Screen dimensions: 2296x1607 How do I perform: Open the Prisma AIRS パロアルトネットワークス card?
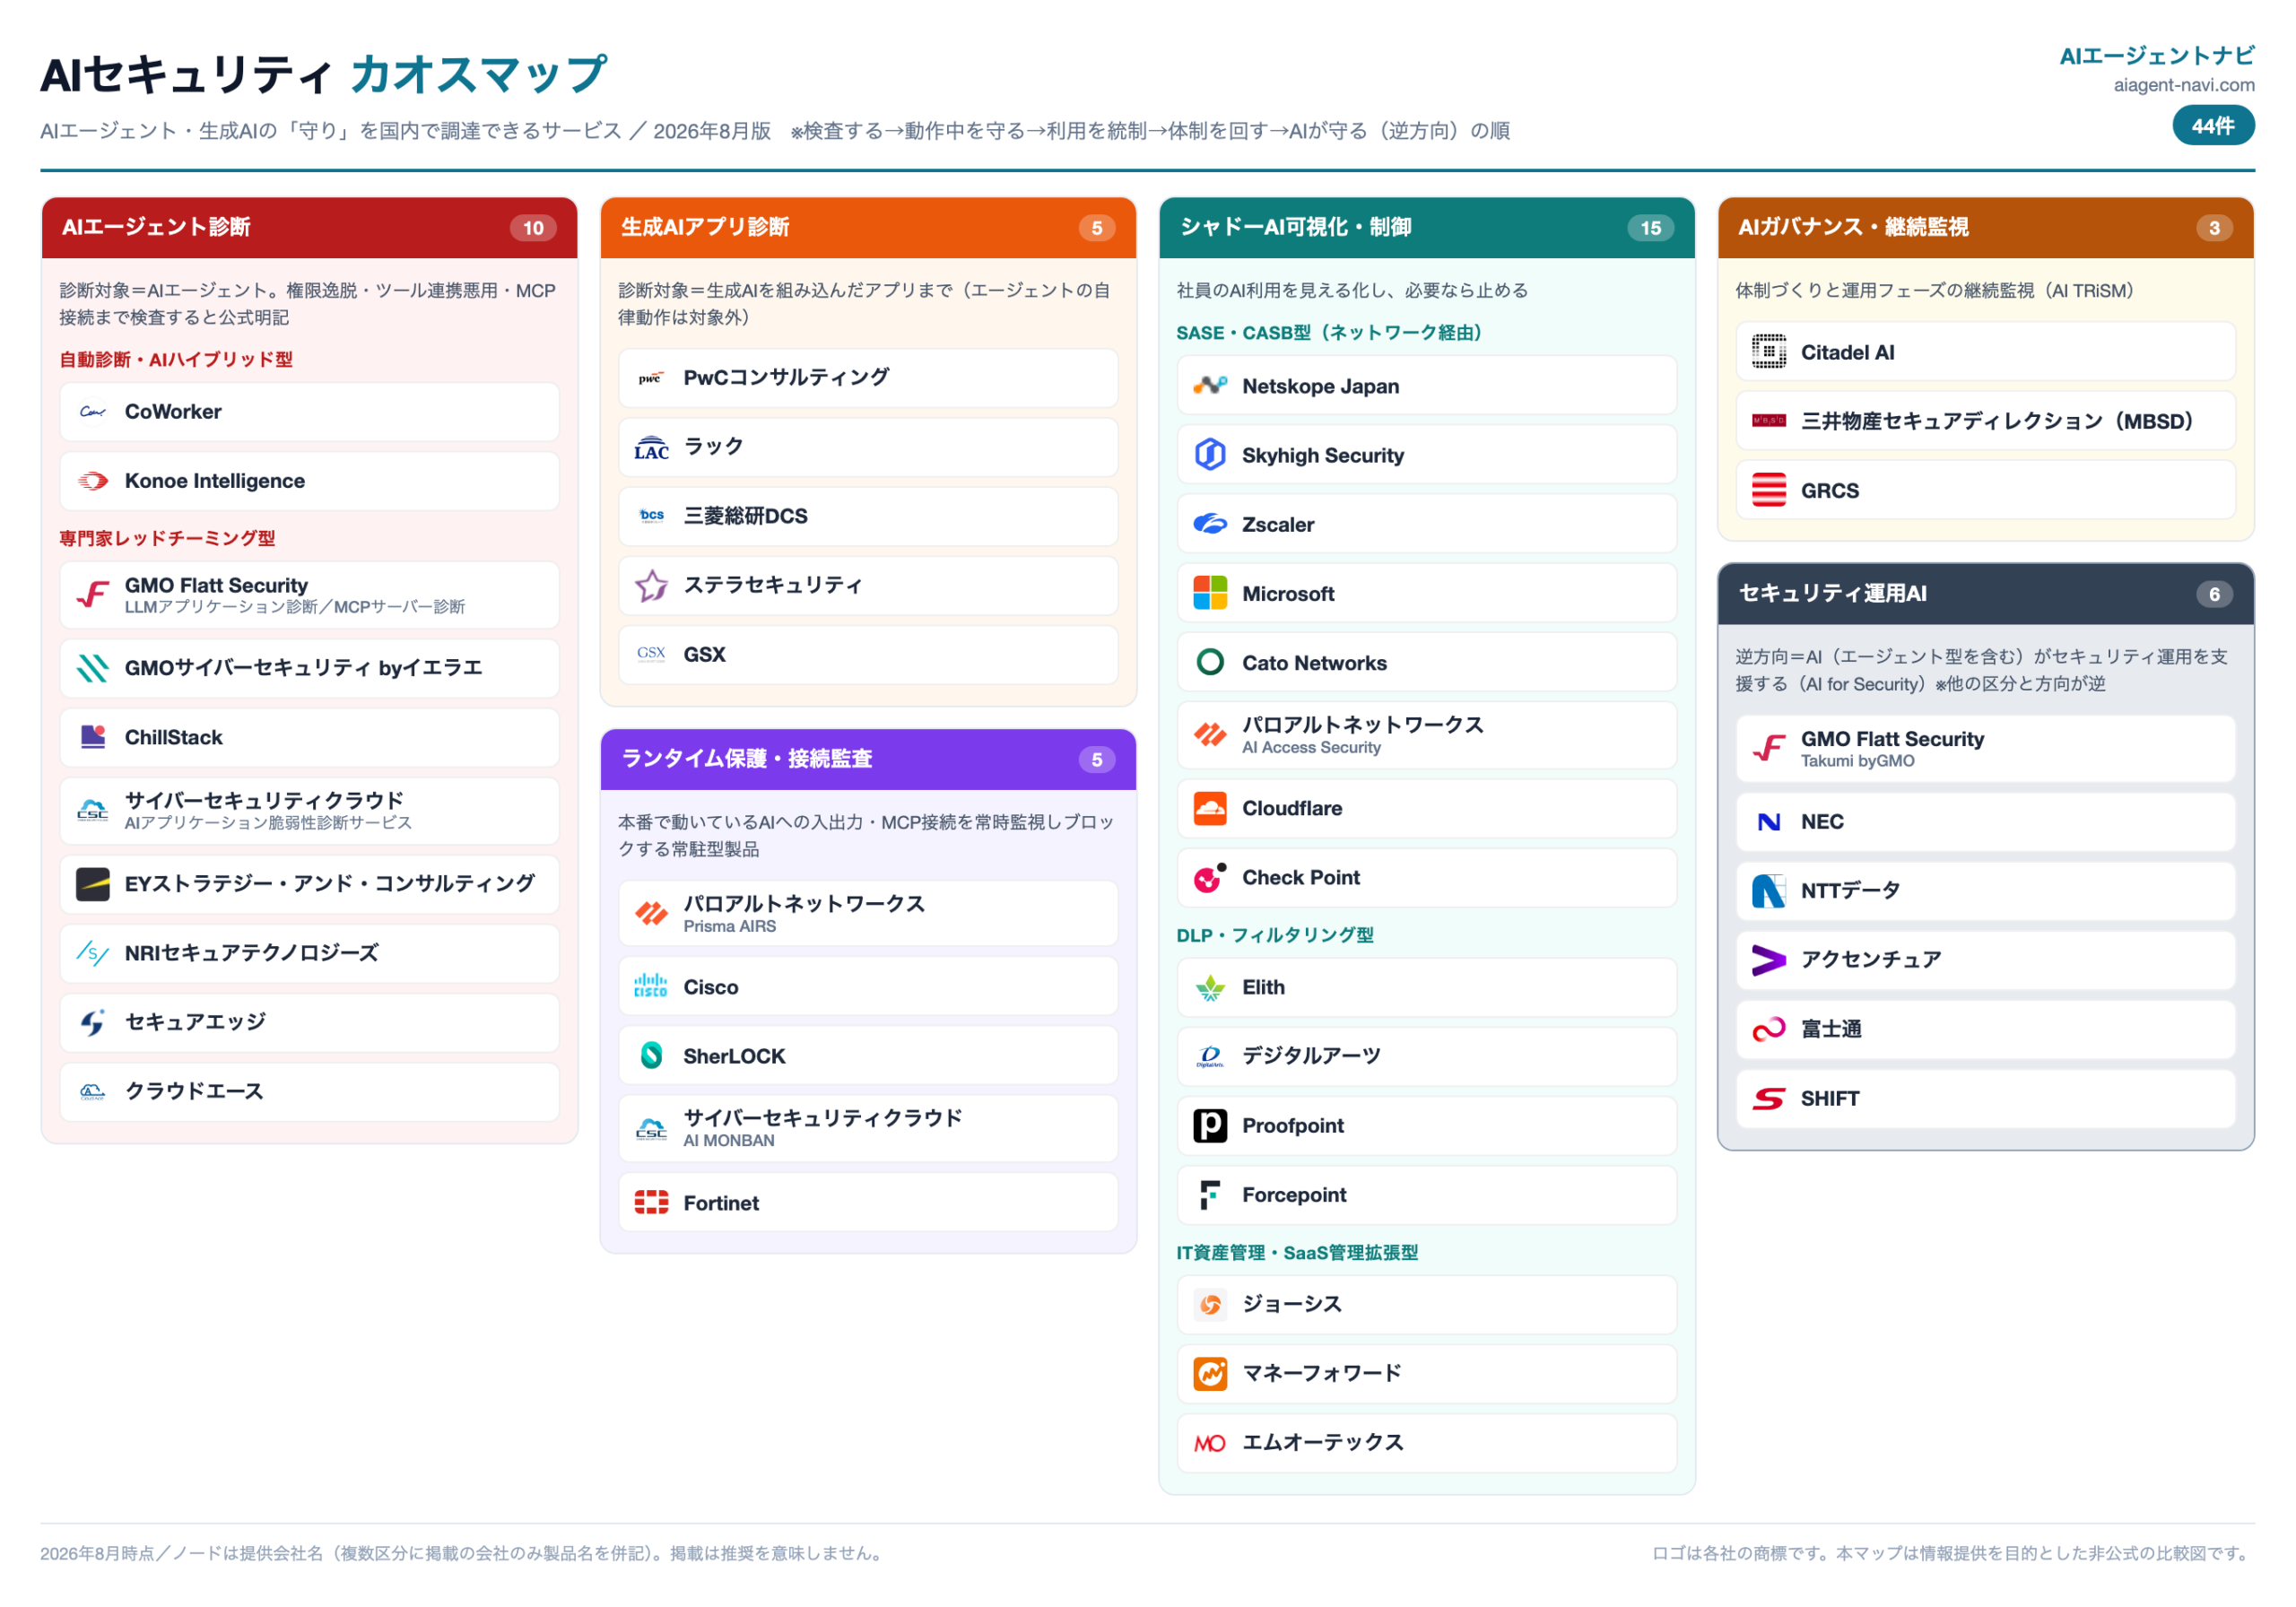tap(868, 913)
